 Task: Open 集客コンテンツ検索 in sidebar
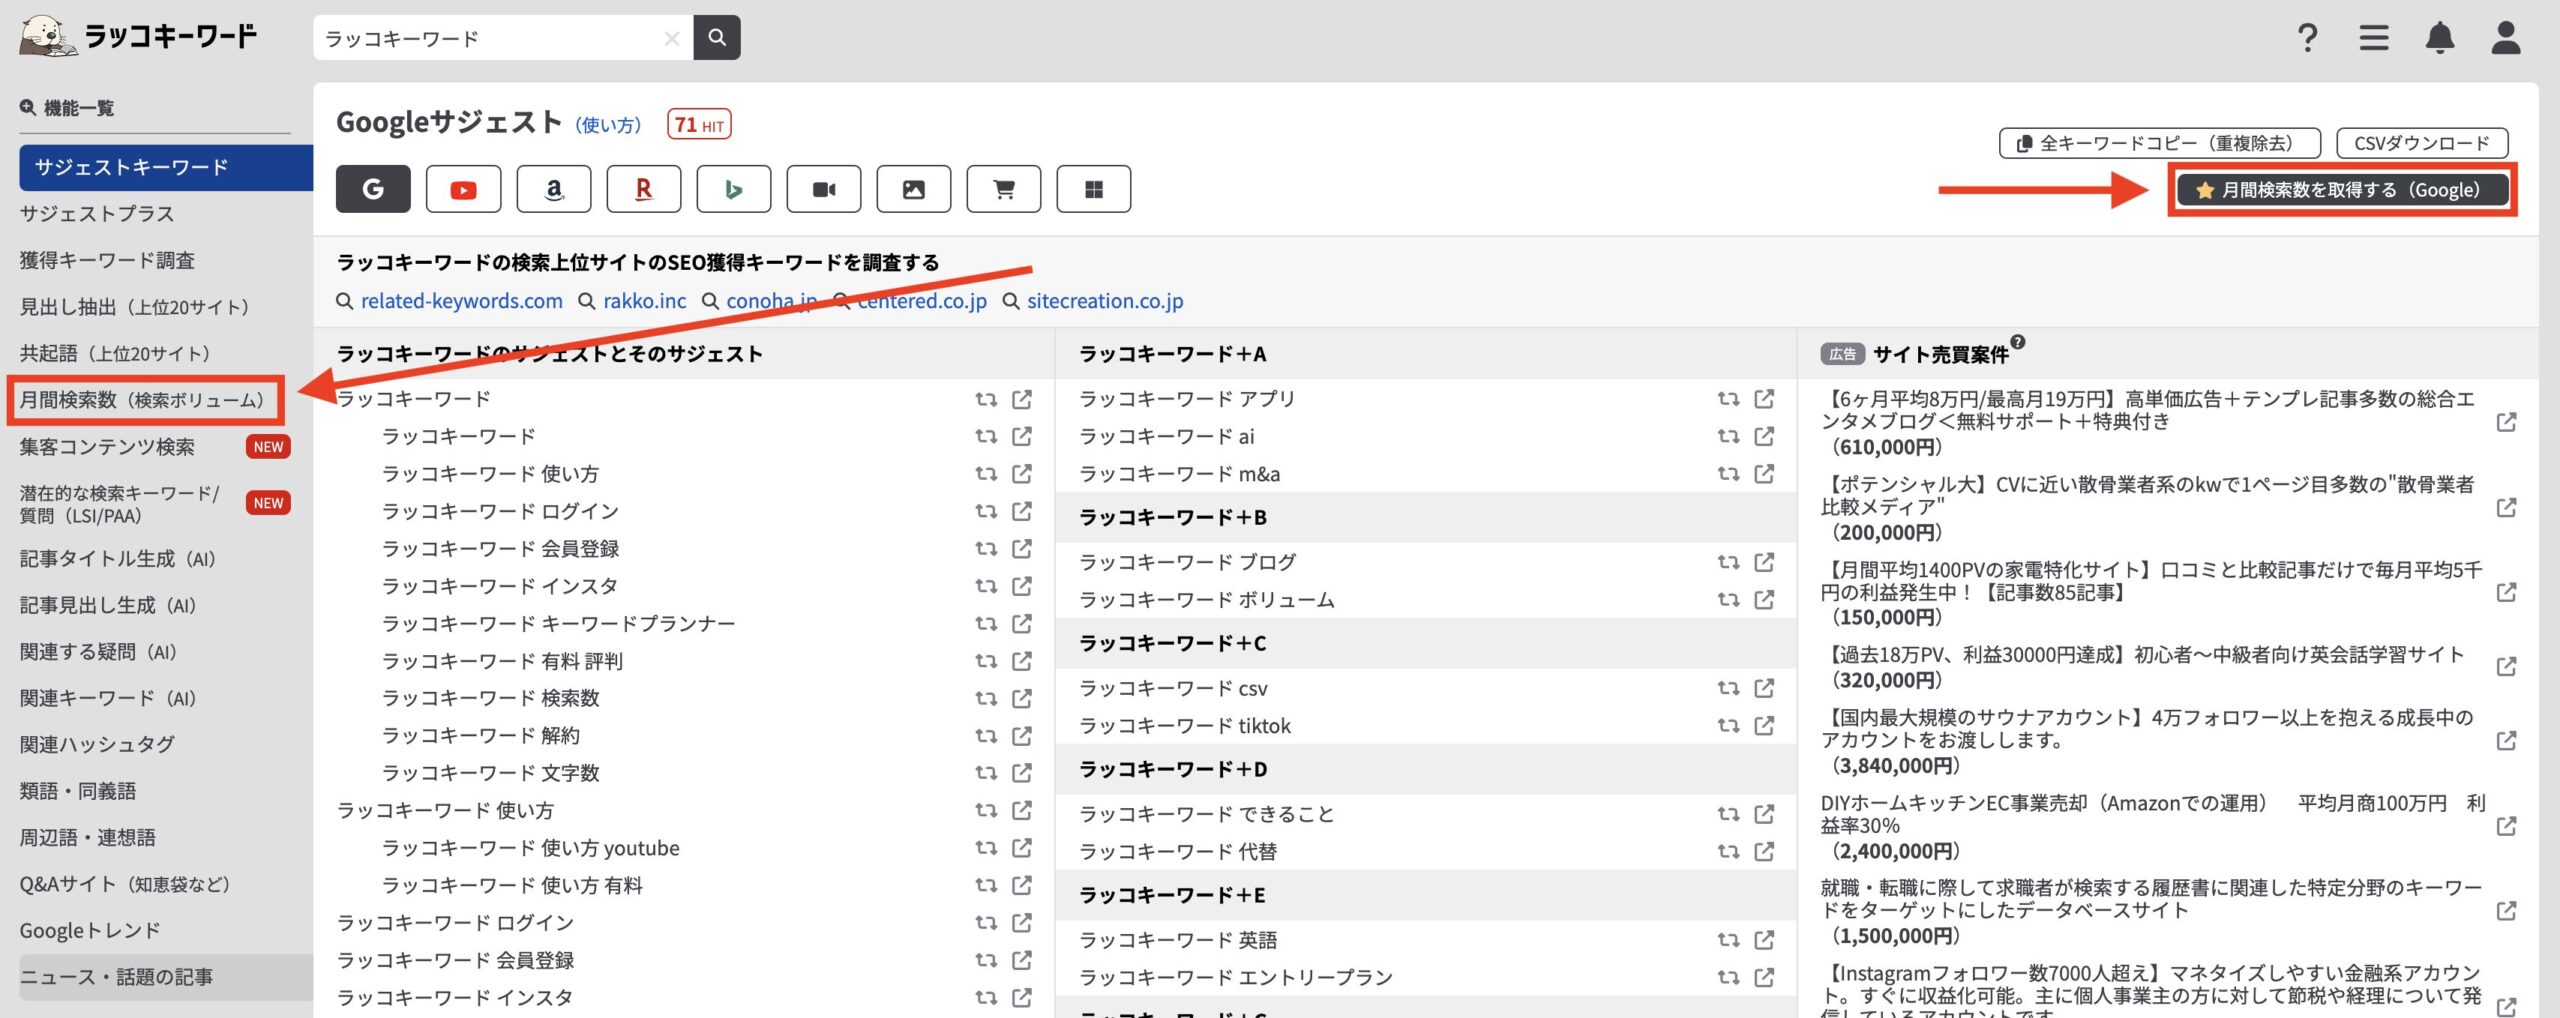tap(107, 447)
